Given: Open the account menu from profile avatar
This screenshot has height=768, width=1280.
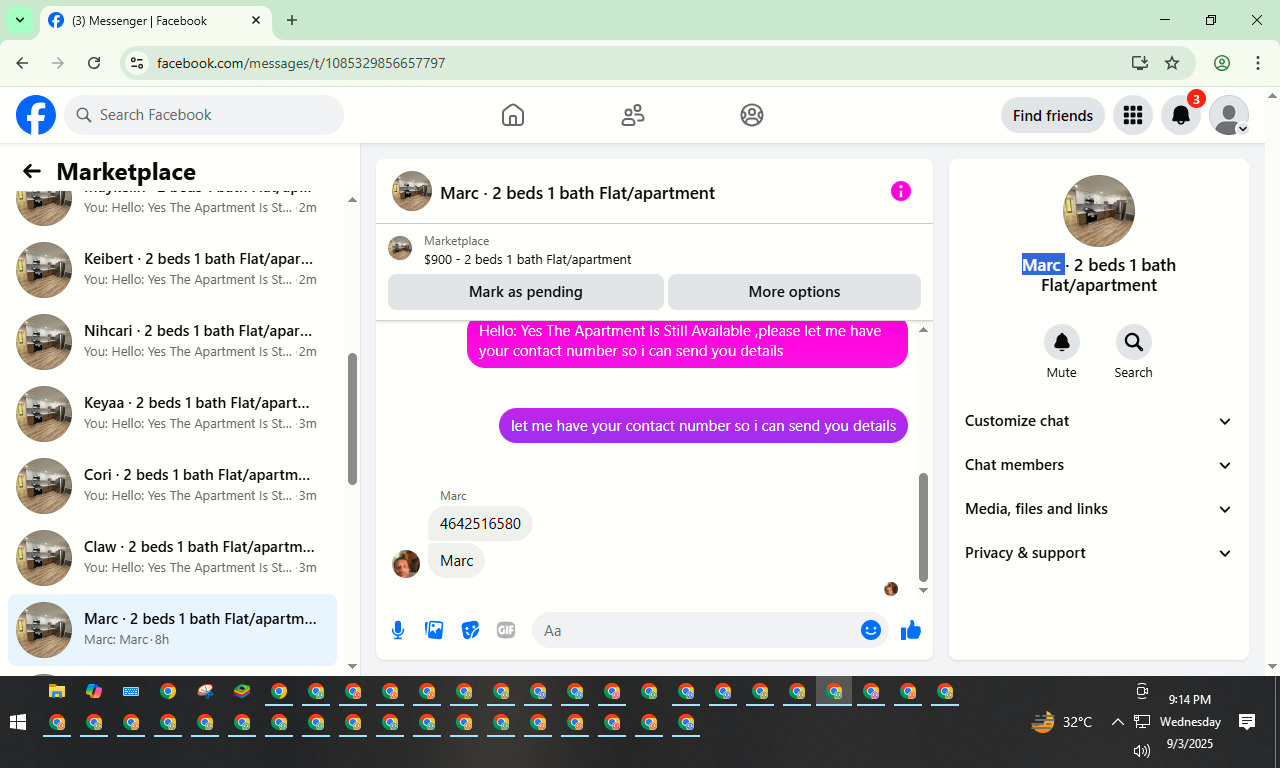Looking at the screenshot, I should (x=1229, y=115).
